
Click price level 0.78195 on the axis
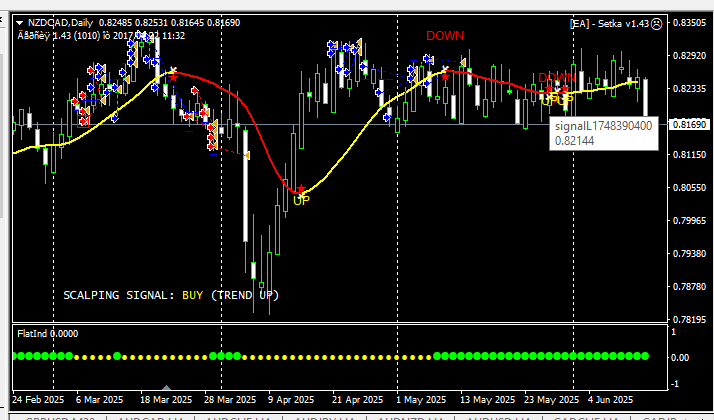click(x=689, y=320)
